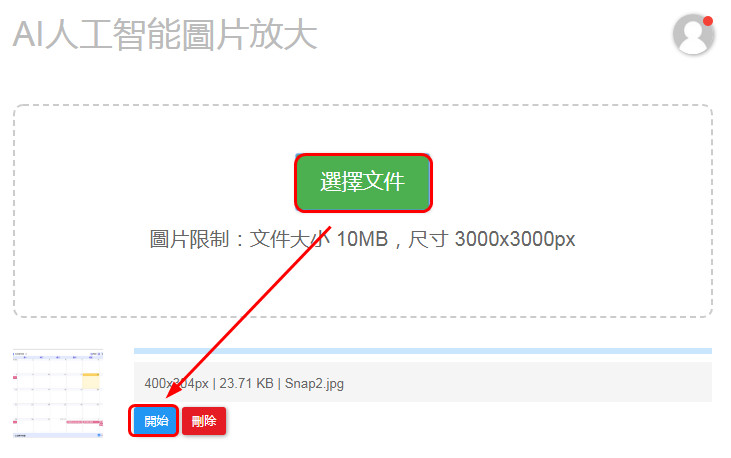Click the red arrow head near 開始
This screenshot has height=458, width=731.
click(x=175, y=391)
